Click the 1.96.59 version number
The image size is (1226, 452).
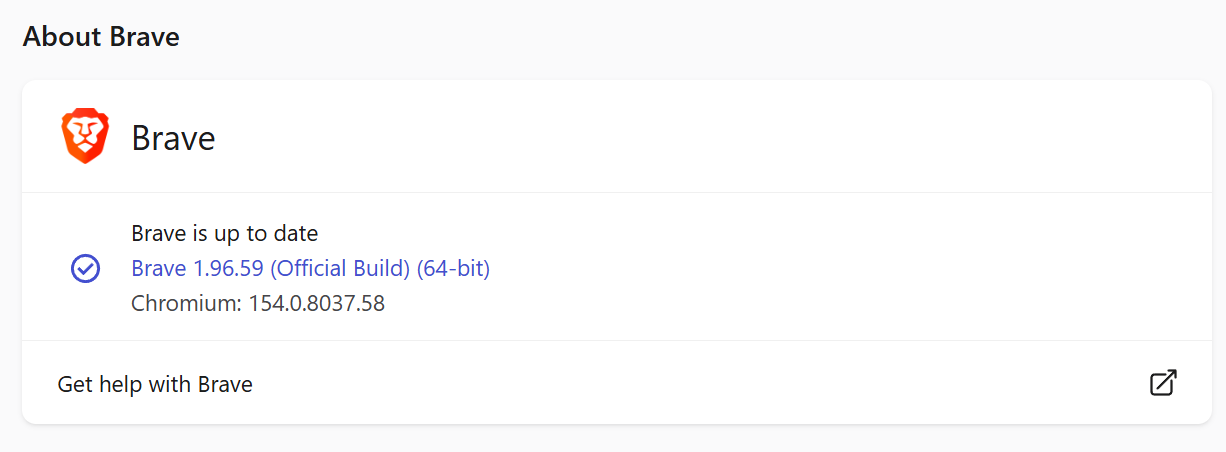pyautogui.click(x=228, y=268)
